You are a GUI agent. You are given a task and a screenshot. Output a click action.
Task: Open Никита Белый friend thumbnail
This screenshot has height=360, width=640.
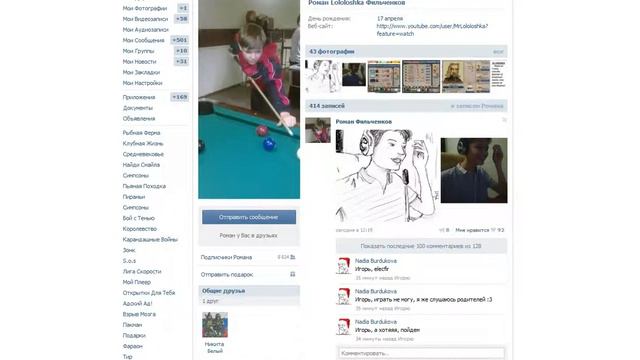coord(215,324)
